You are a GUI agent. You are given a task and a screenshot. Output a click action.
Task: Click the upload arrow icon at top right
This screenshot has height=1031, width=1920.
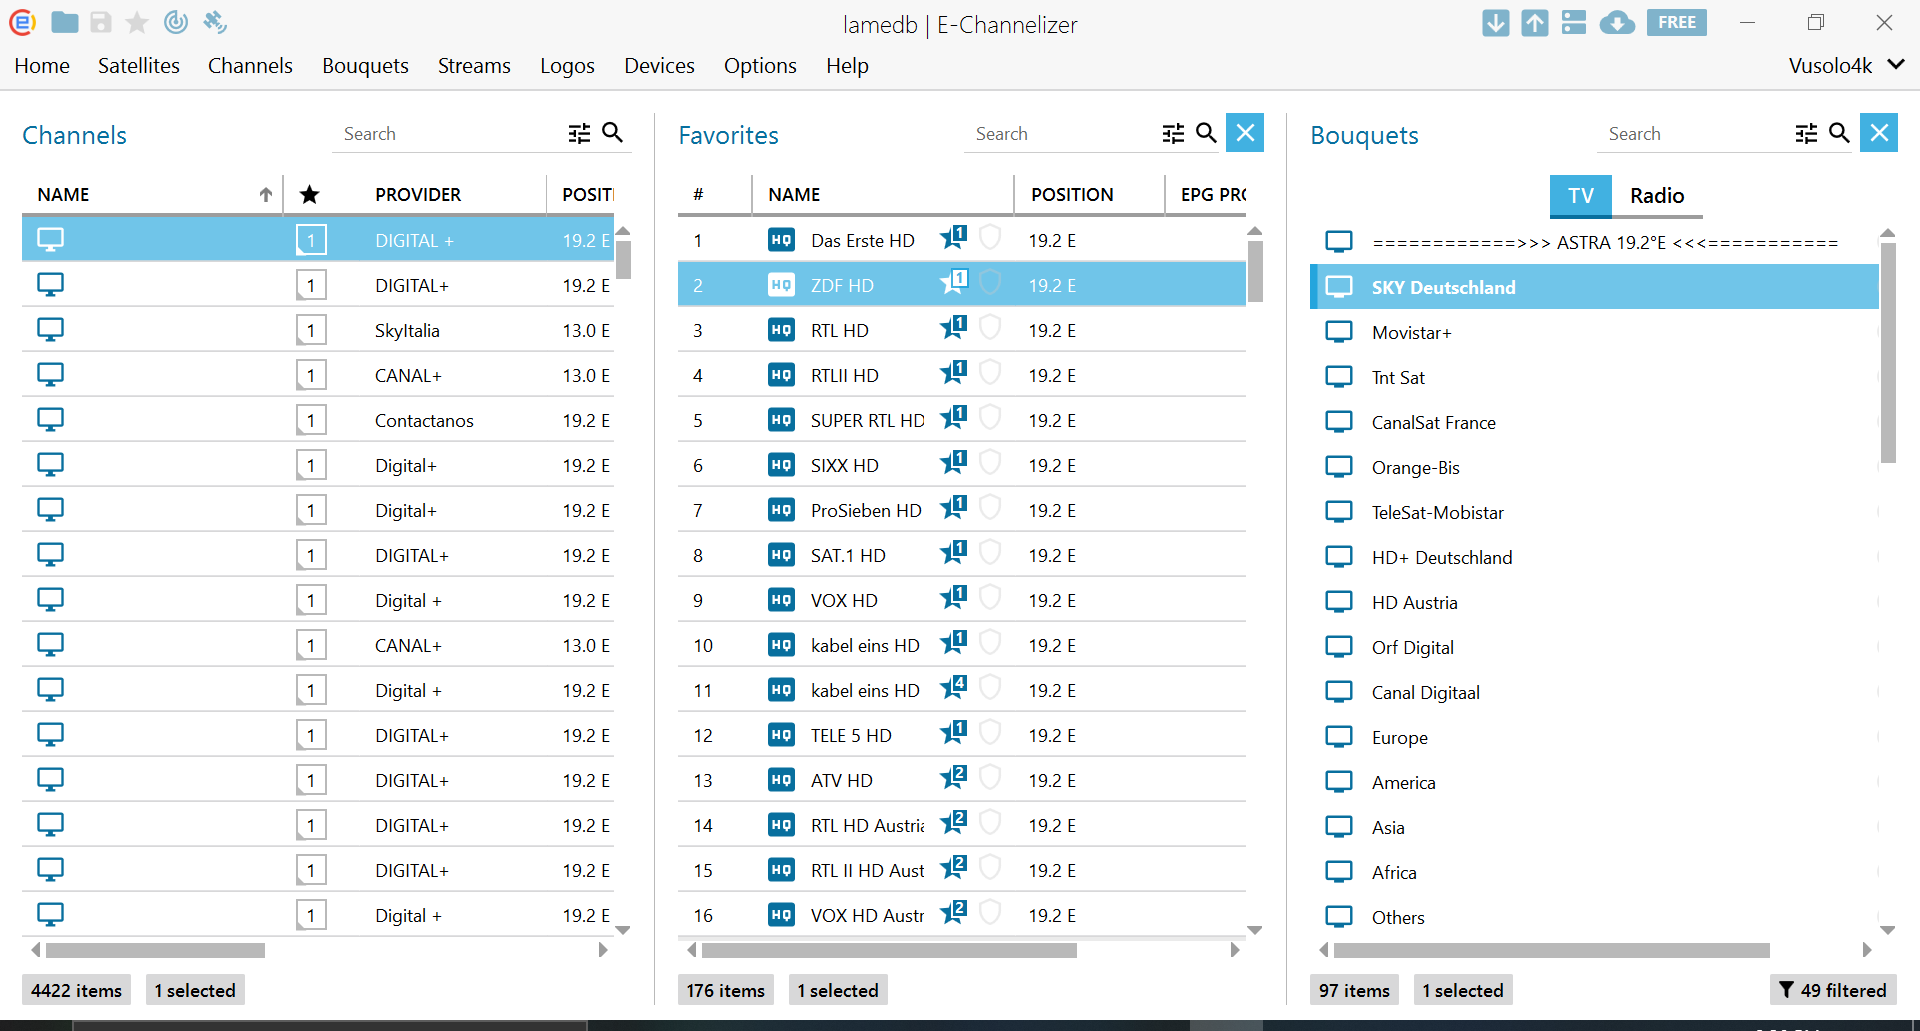coord(1535,23)
